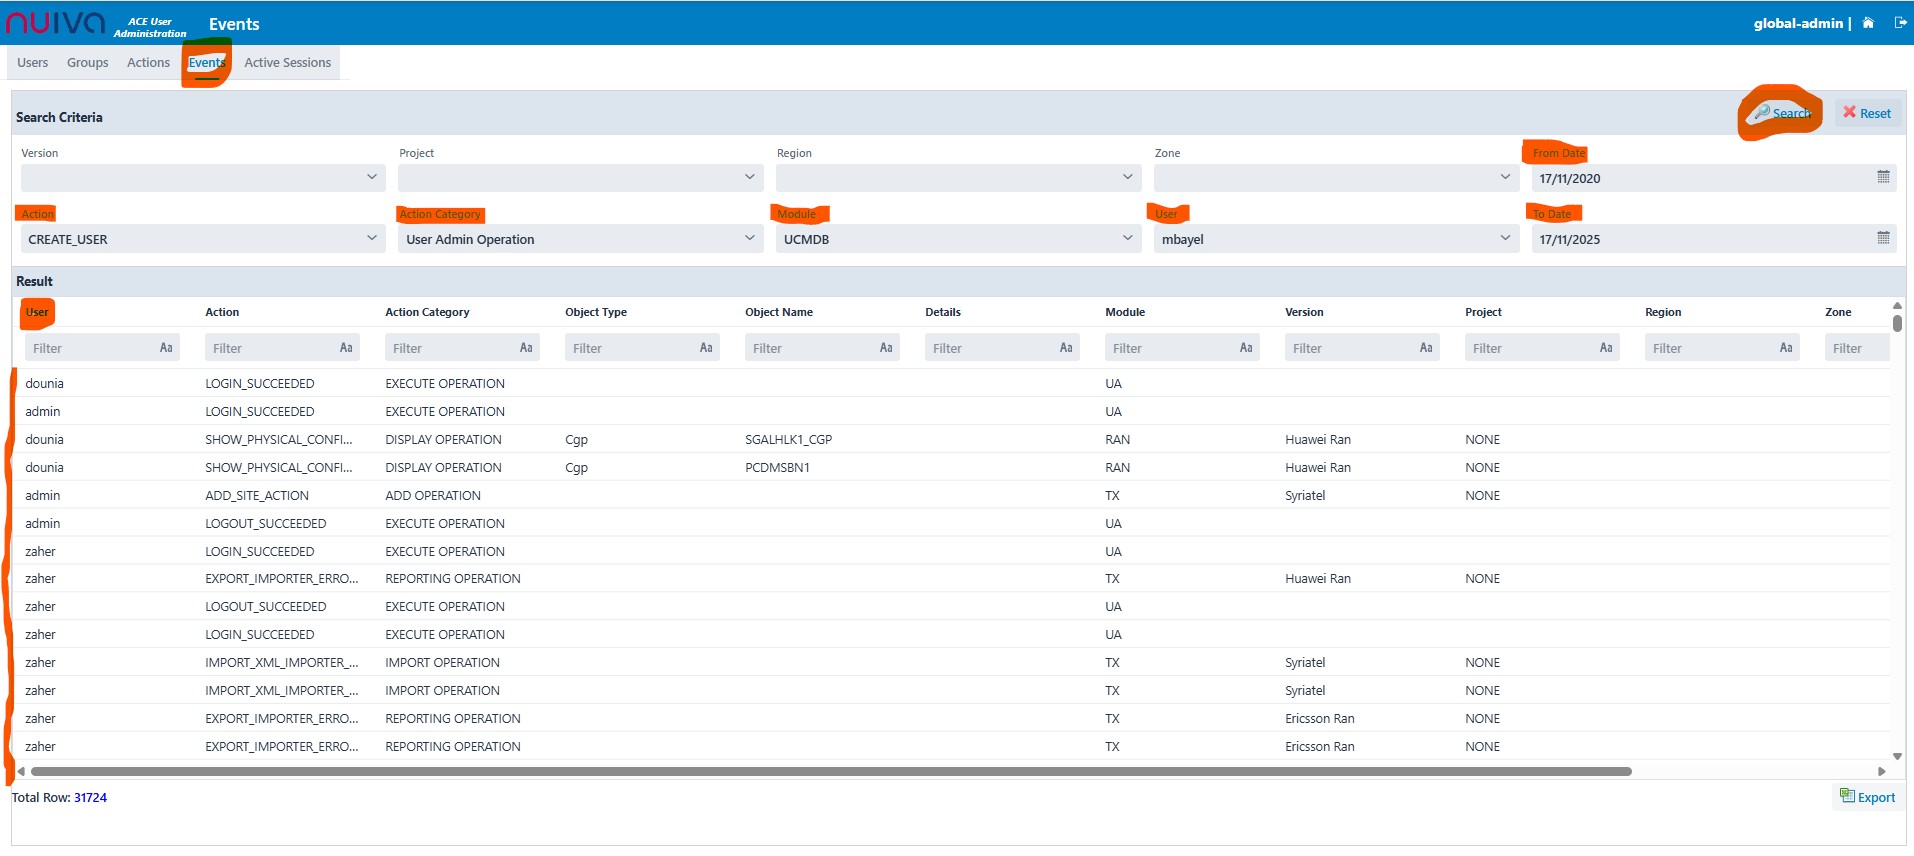Toggle the Aa match-case on the Action column filter
Screen dimensions: 1914x856
click(346, 348)
